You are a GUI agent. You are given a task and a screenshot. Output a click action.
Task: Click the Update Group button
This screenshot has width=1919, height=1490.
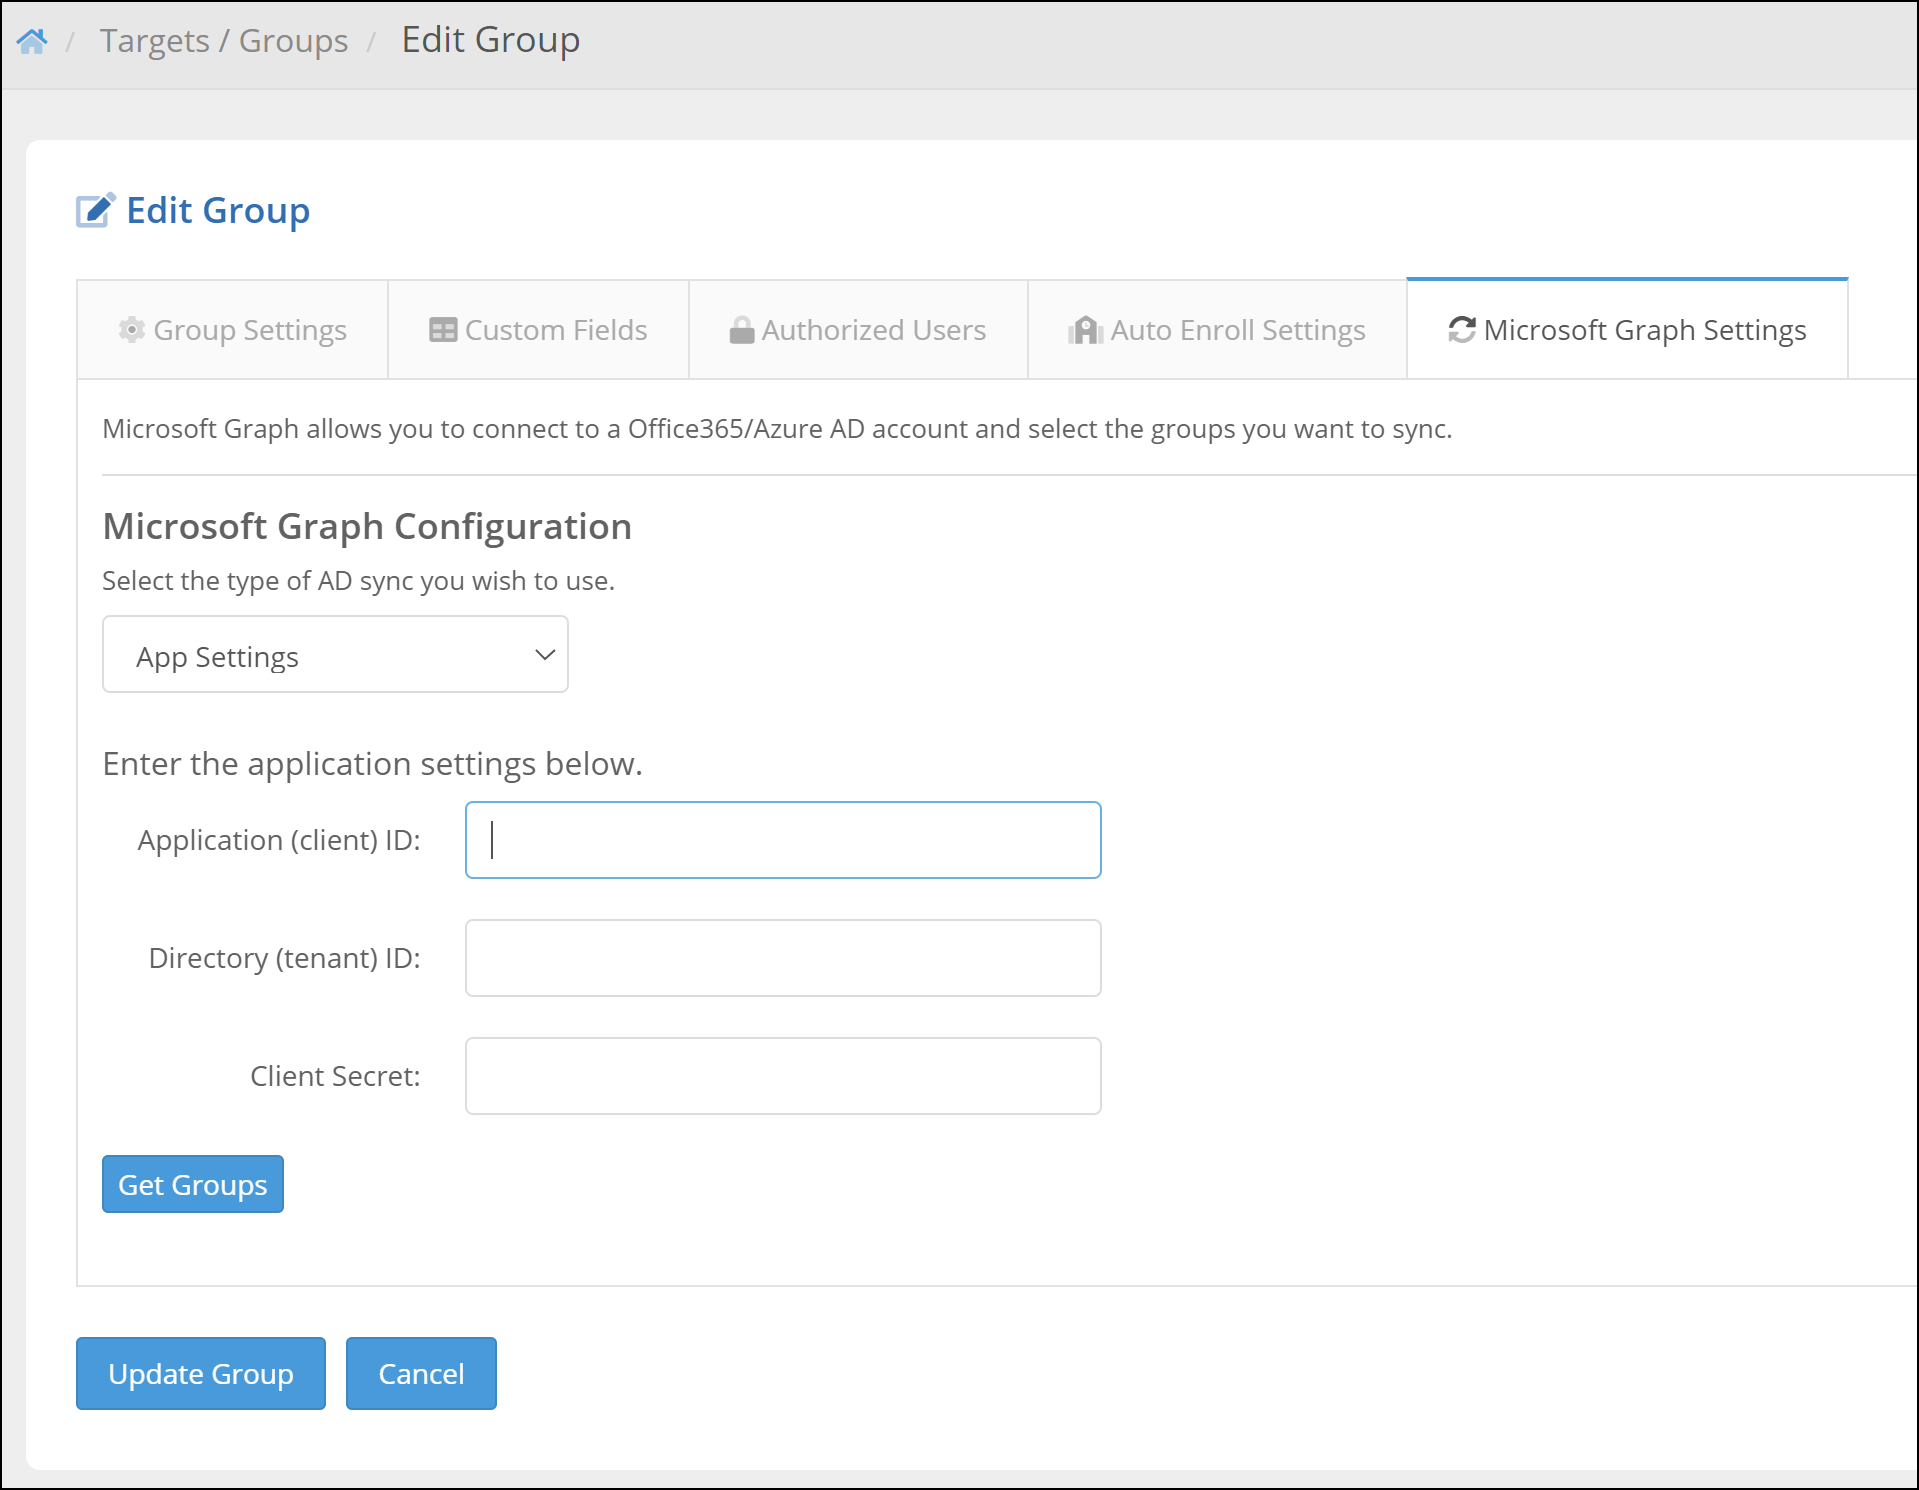point(201,1373)
